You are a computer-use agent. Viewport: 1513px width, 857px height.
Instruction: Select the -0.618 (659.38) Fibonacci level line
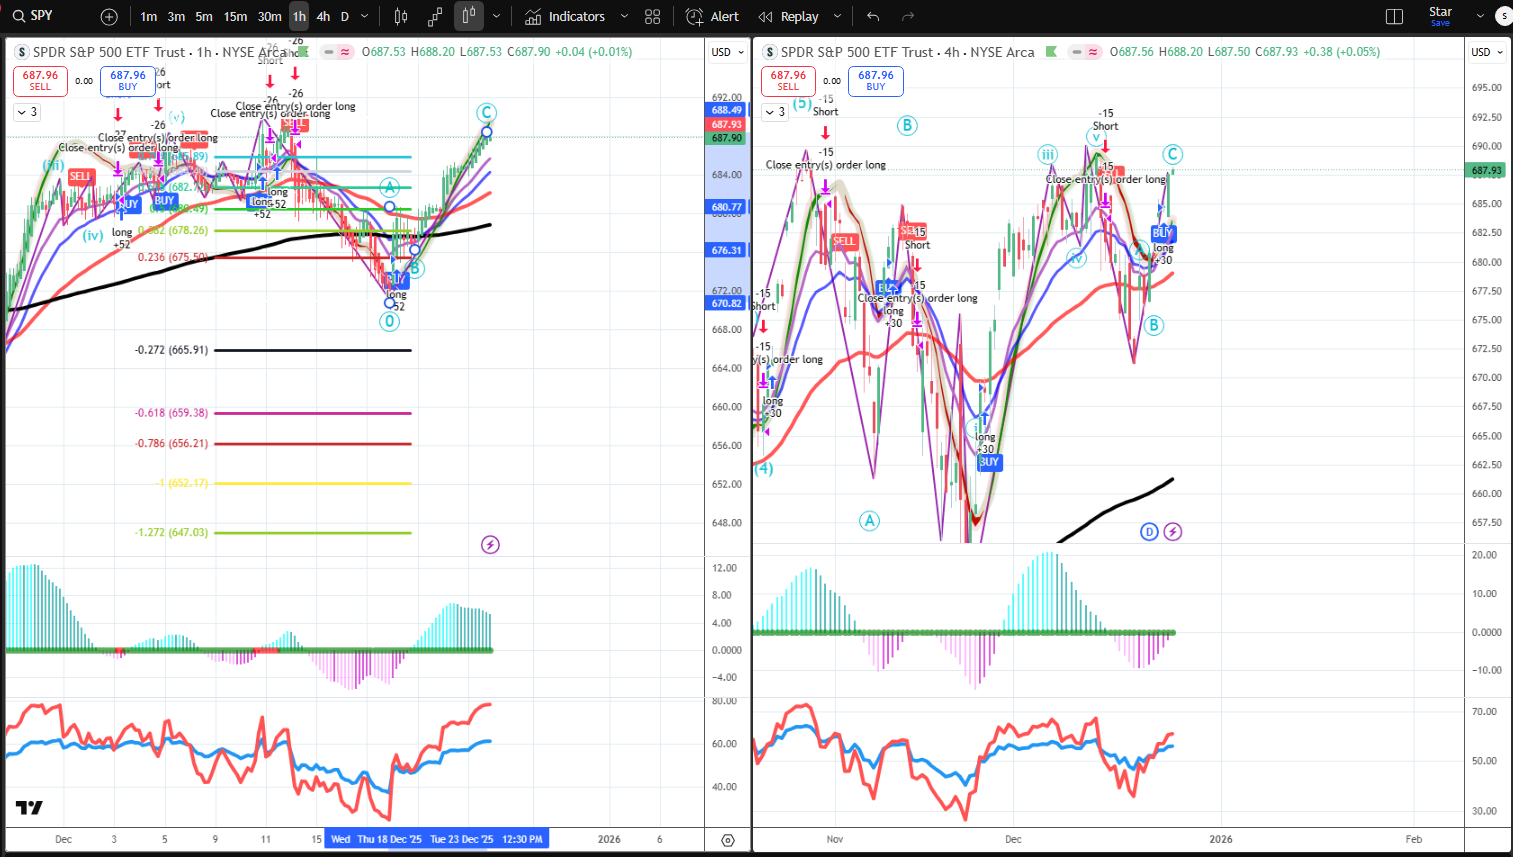[x=312, y=413]
